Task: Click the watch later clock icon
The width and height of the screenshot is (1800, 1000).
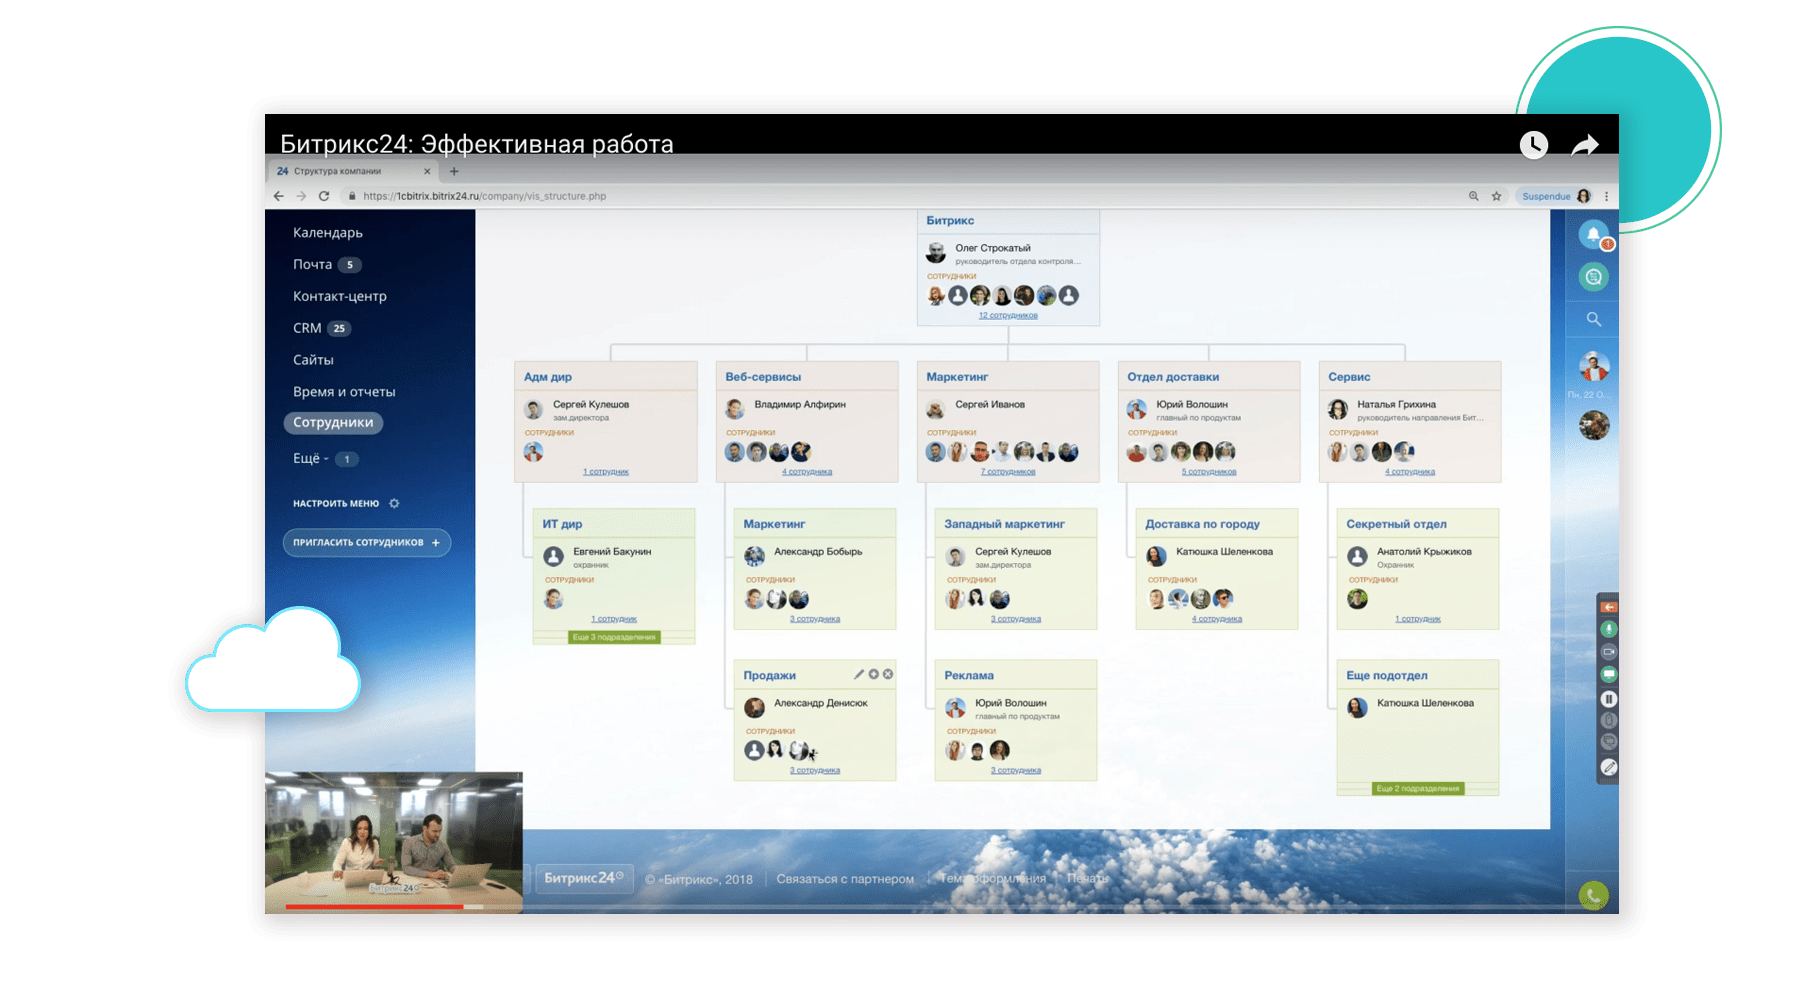Action: (x=1533, y=145)
